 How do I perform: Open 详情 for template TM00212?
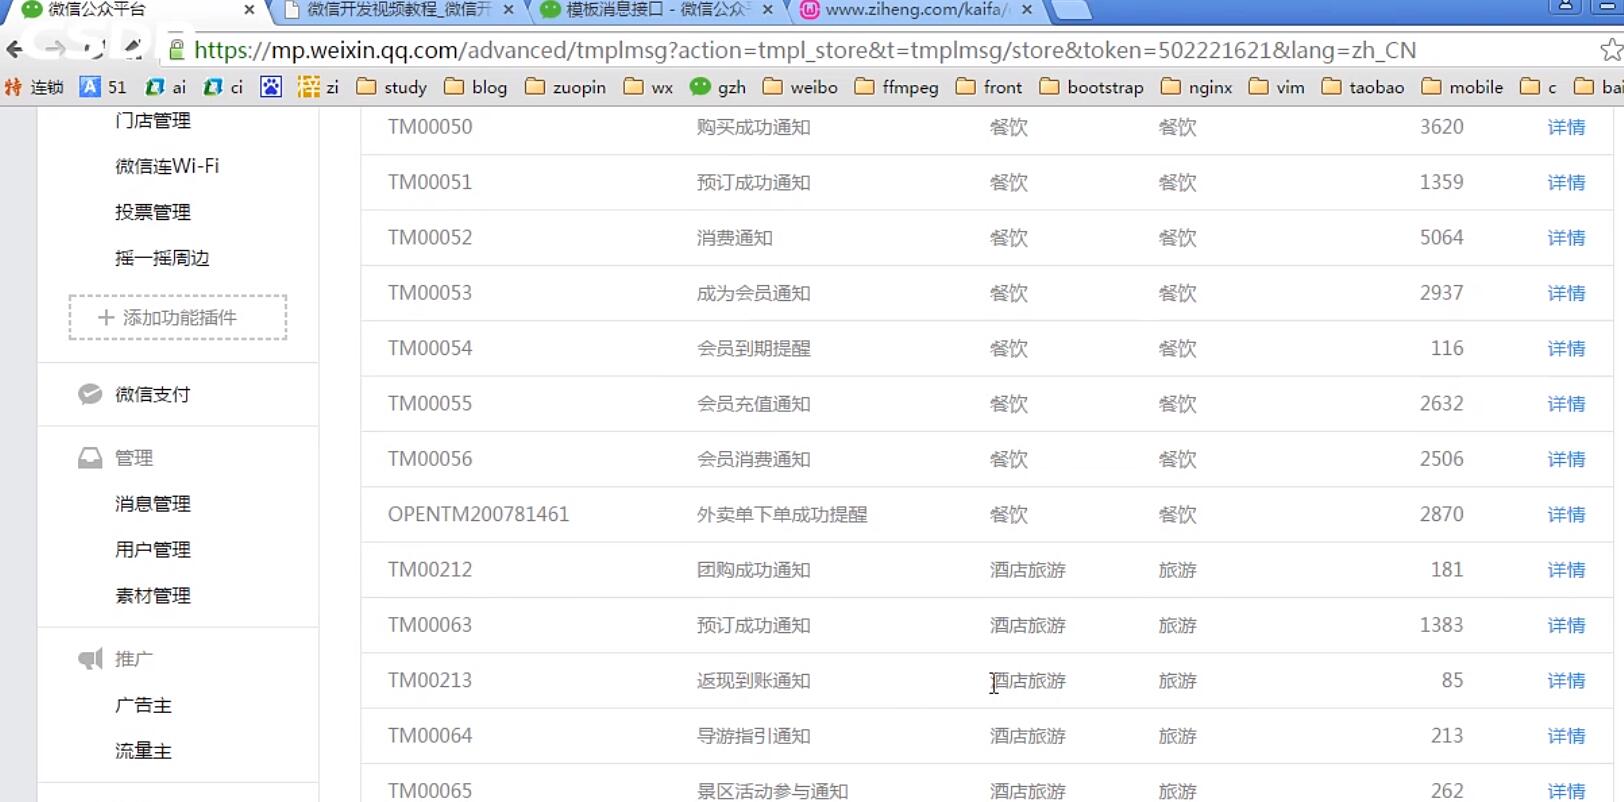(x=1566, y=570)
